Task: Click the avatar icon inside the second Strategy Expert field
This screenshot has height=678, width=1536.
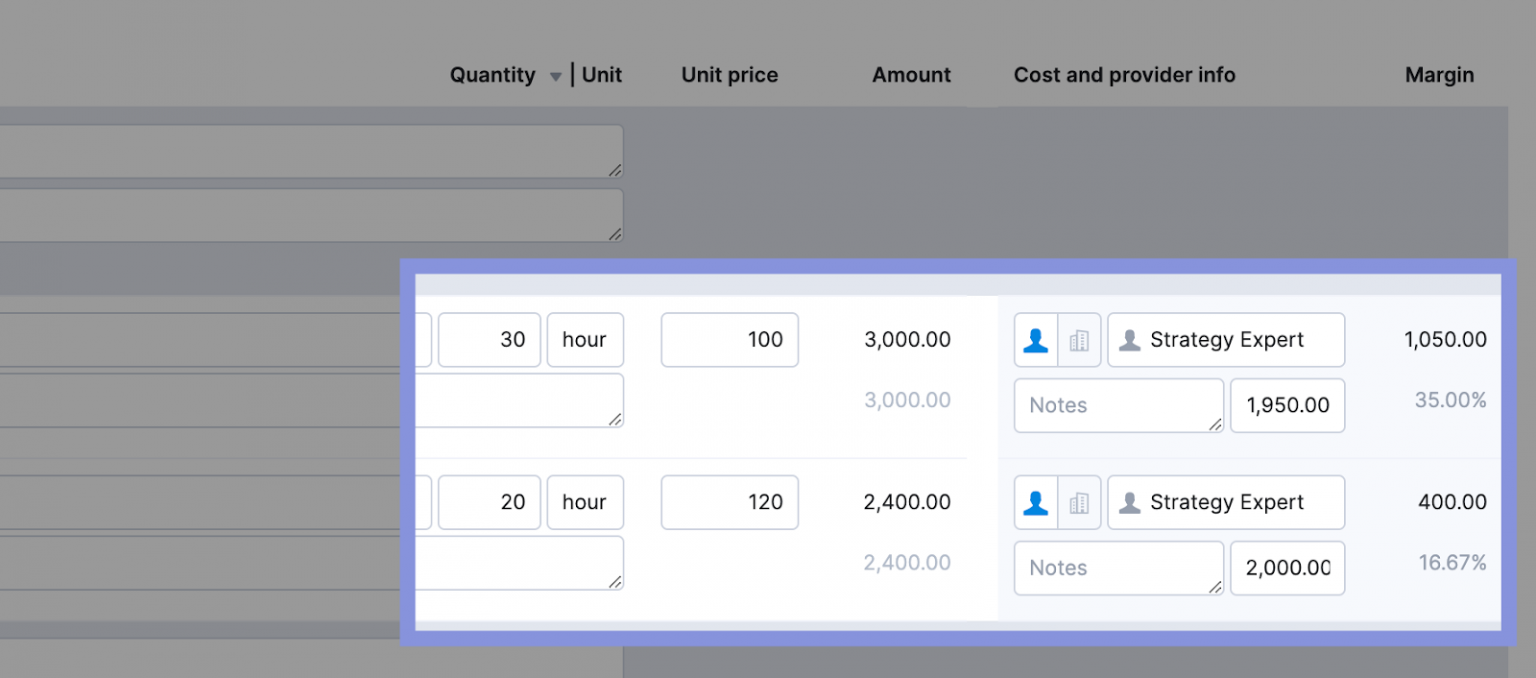Action: 1132,502
